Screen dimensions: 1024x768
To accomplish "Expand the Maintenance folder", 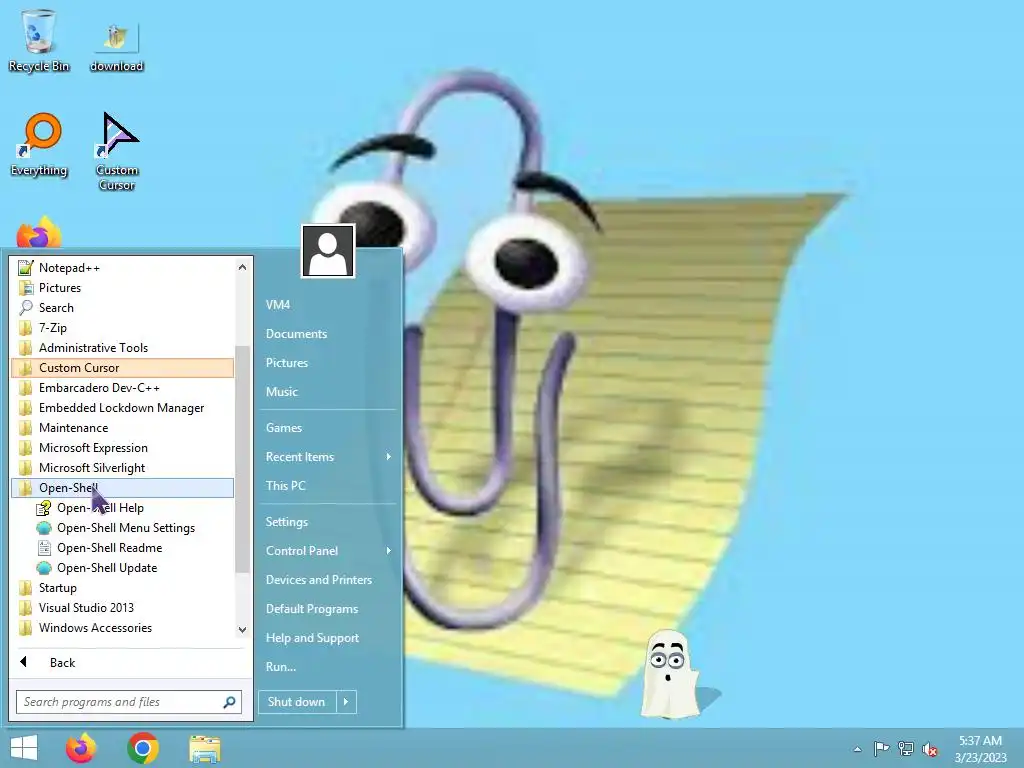I will (122, 428).
